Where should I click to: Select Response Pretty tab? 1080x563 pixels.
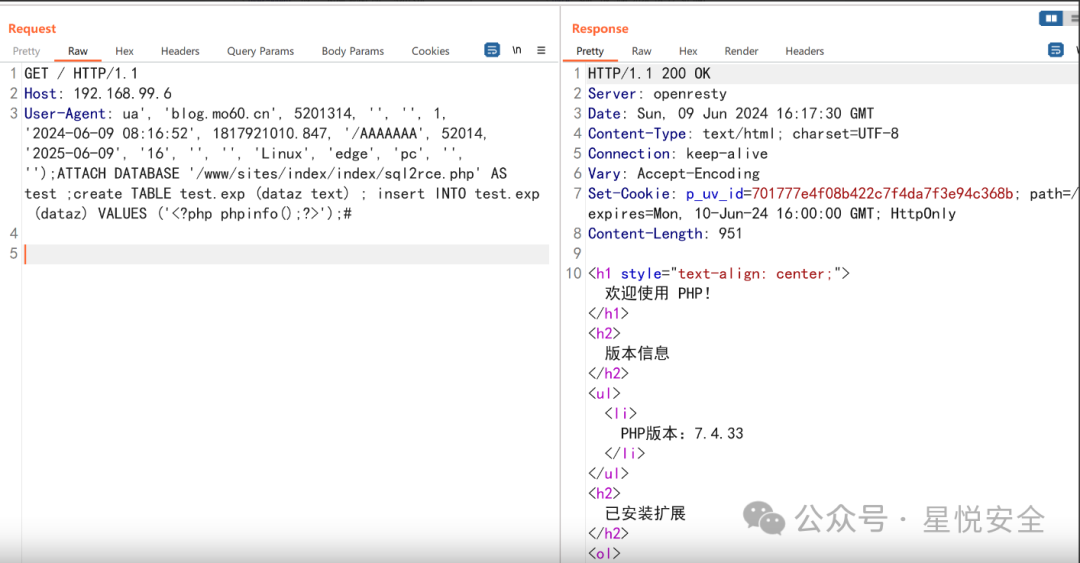tap(590, 51)
